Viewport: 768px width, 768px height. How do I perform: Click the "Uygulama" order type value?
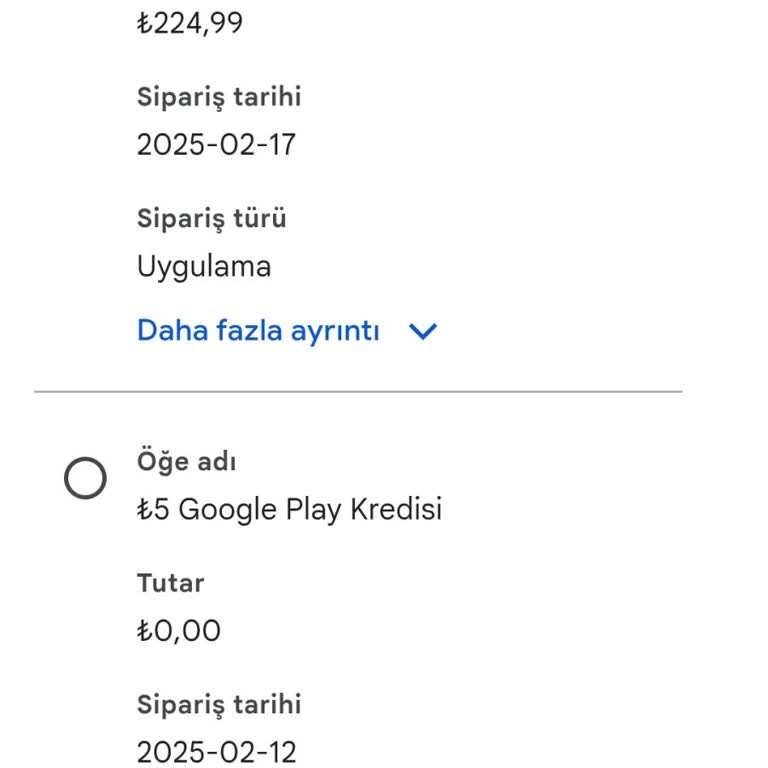click(204, 266)
